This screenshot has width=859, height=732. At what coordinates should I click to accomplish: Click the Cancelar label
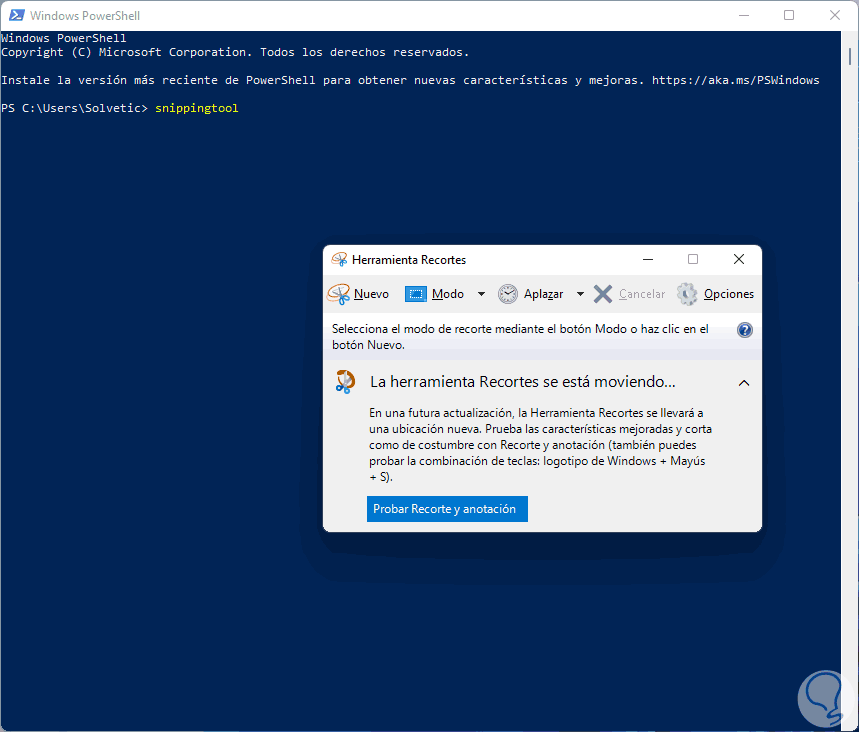(642, 294)
